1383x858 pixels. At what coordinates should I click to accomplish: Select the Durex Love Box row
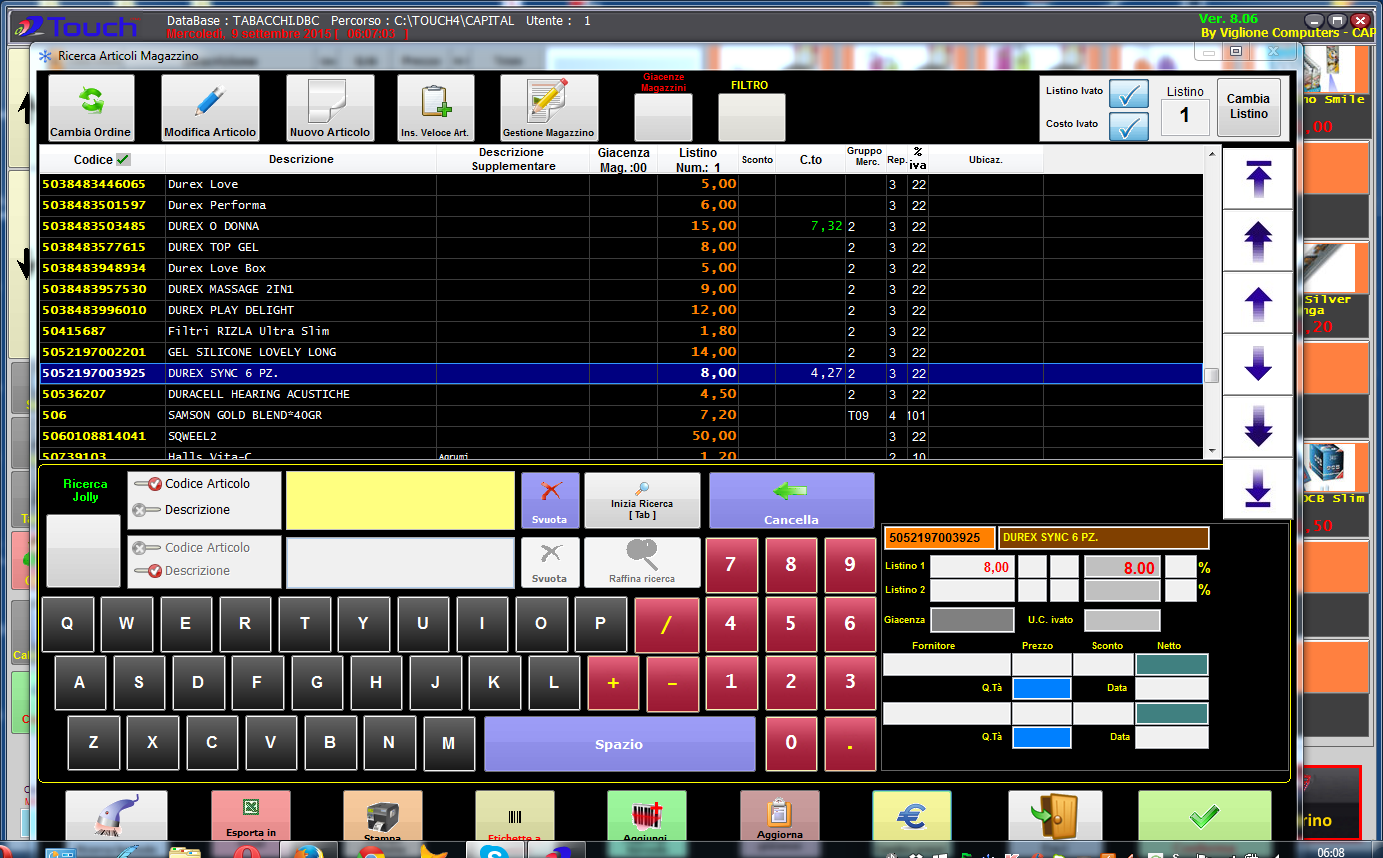click(x=620, y=268)
